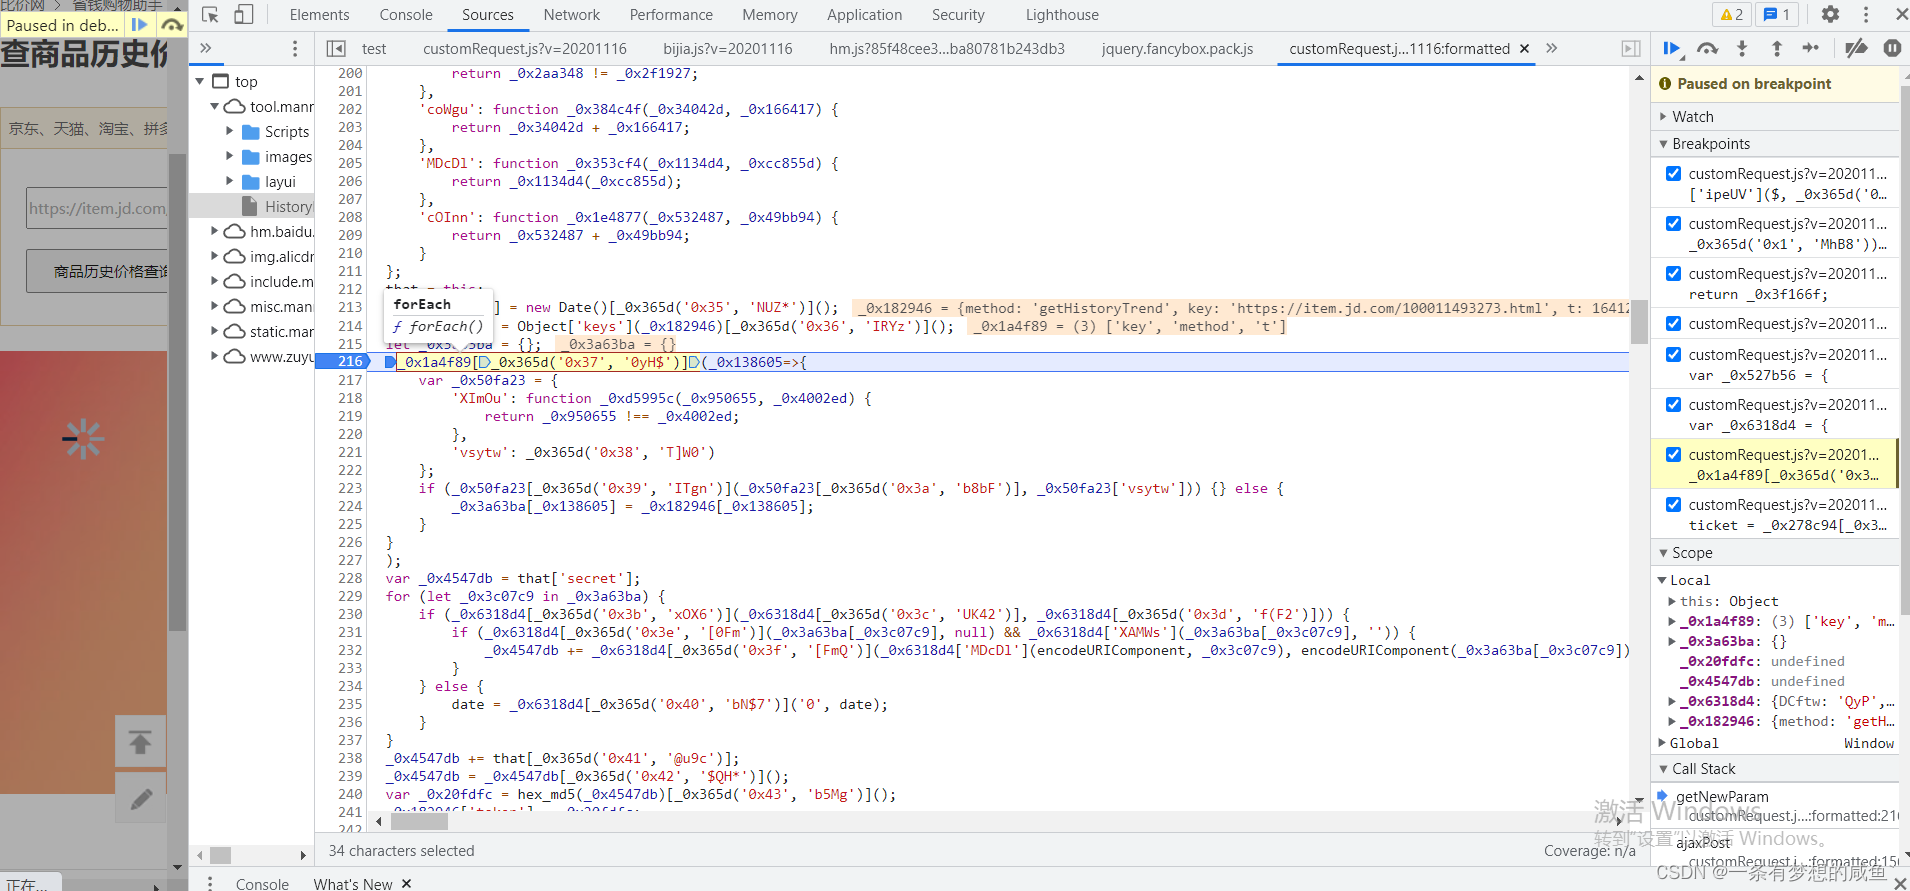
Task: Select the inspect element tool
Action: pyautogui.click(x=210, y=15)
